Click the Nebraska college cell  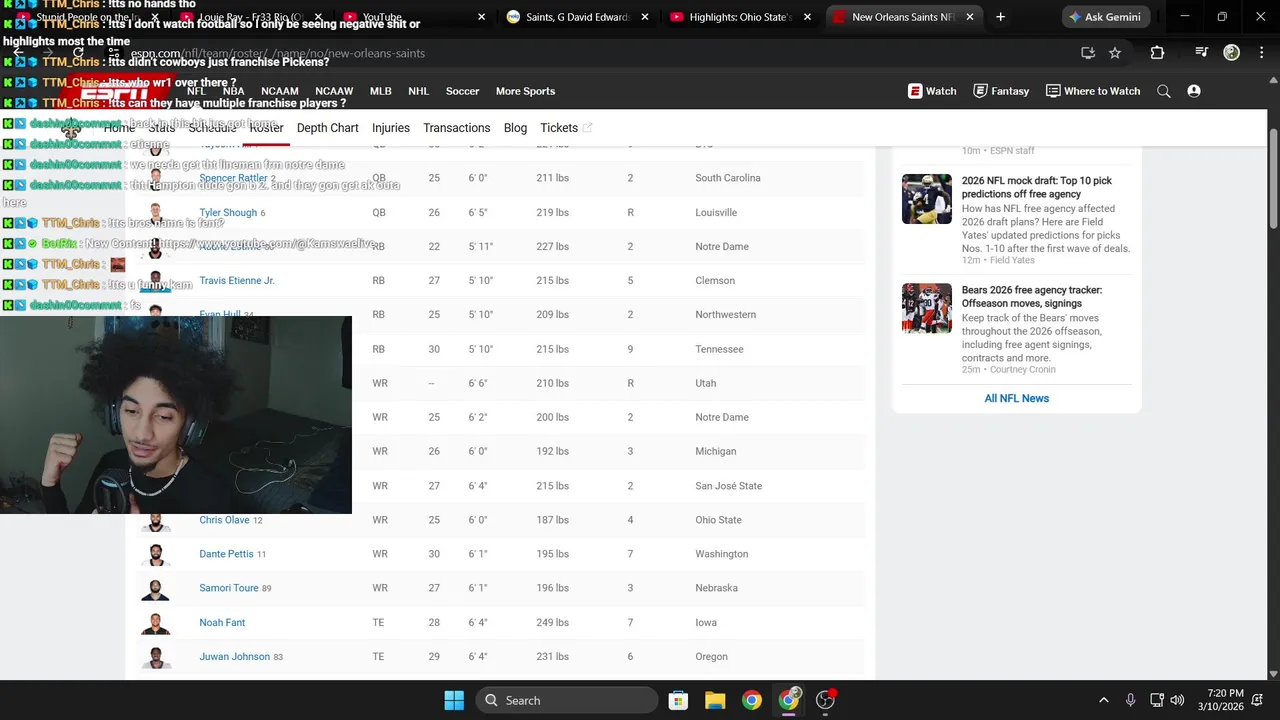pyautogui.click(x=716, y=588)
